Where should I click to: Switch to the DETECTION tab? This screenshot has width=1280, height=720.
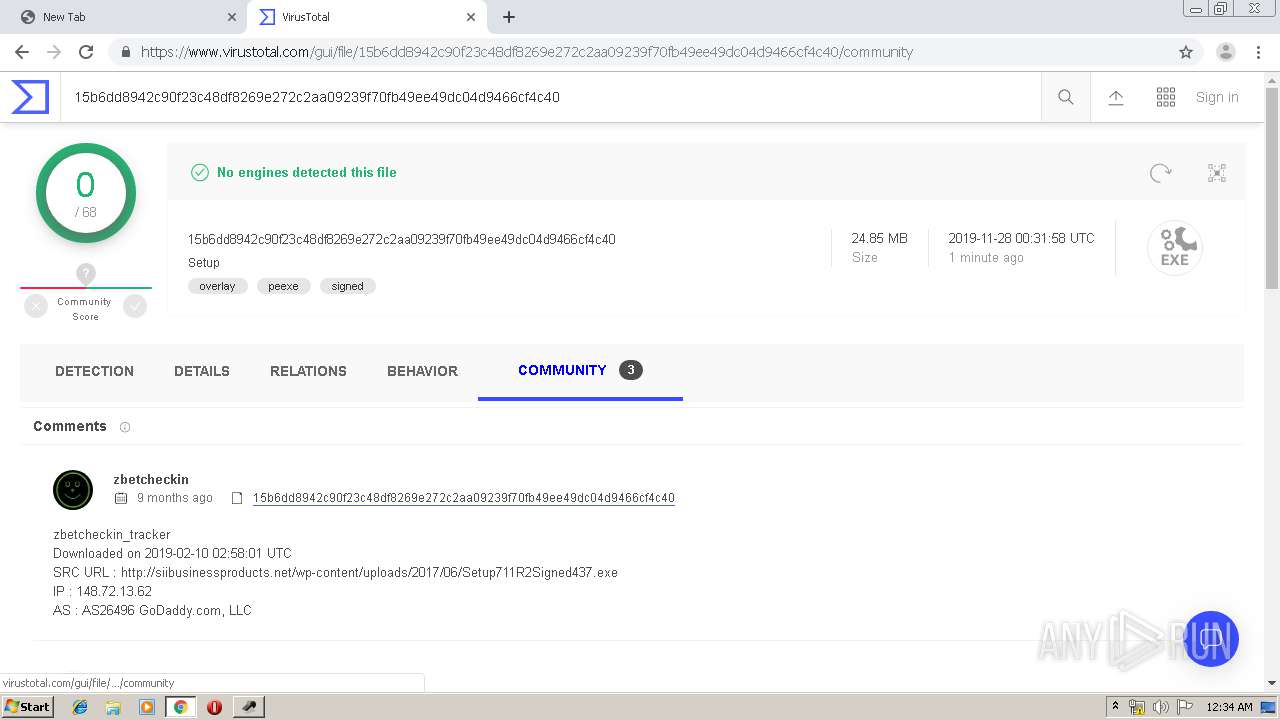pos(94,371)
